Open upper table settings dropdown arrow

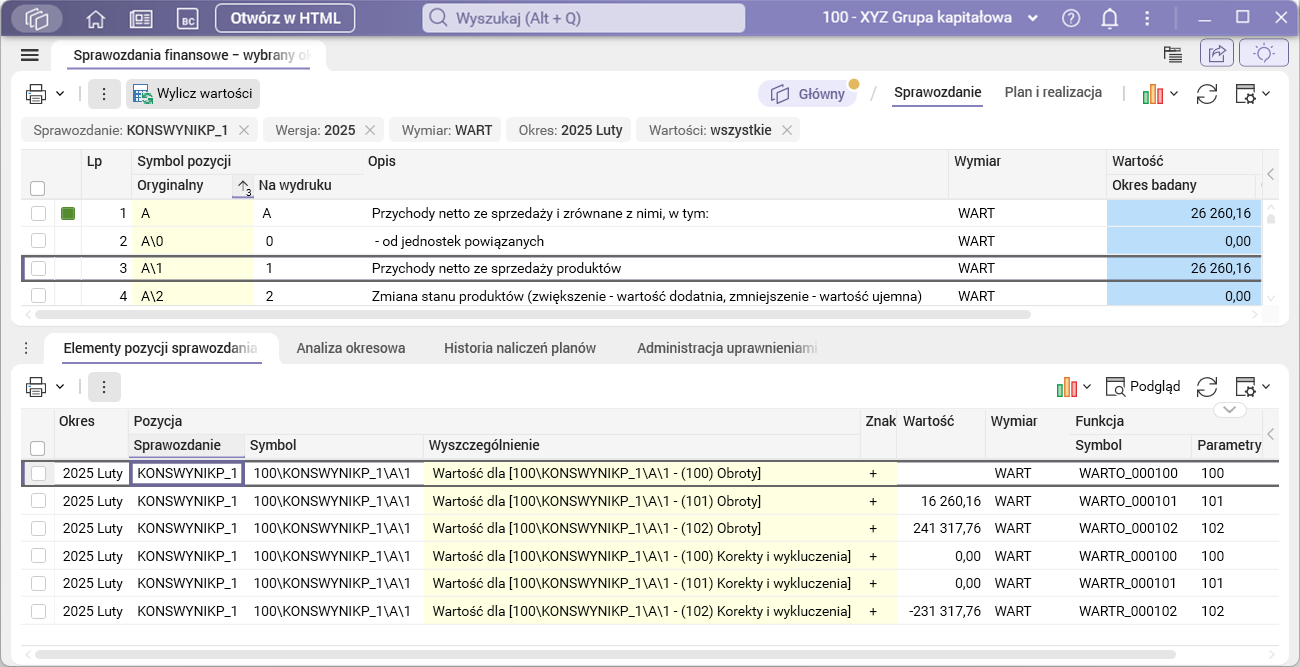1266,94
